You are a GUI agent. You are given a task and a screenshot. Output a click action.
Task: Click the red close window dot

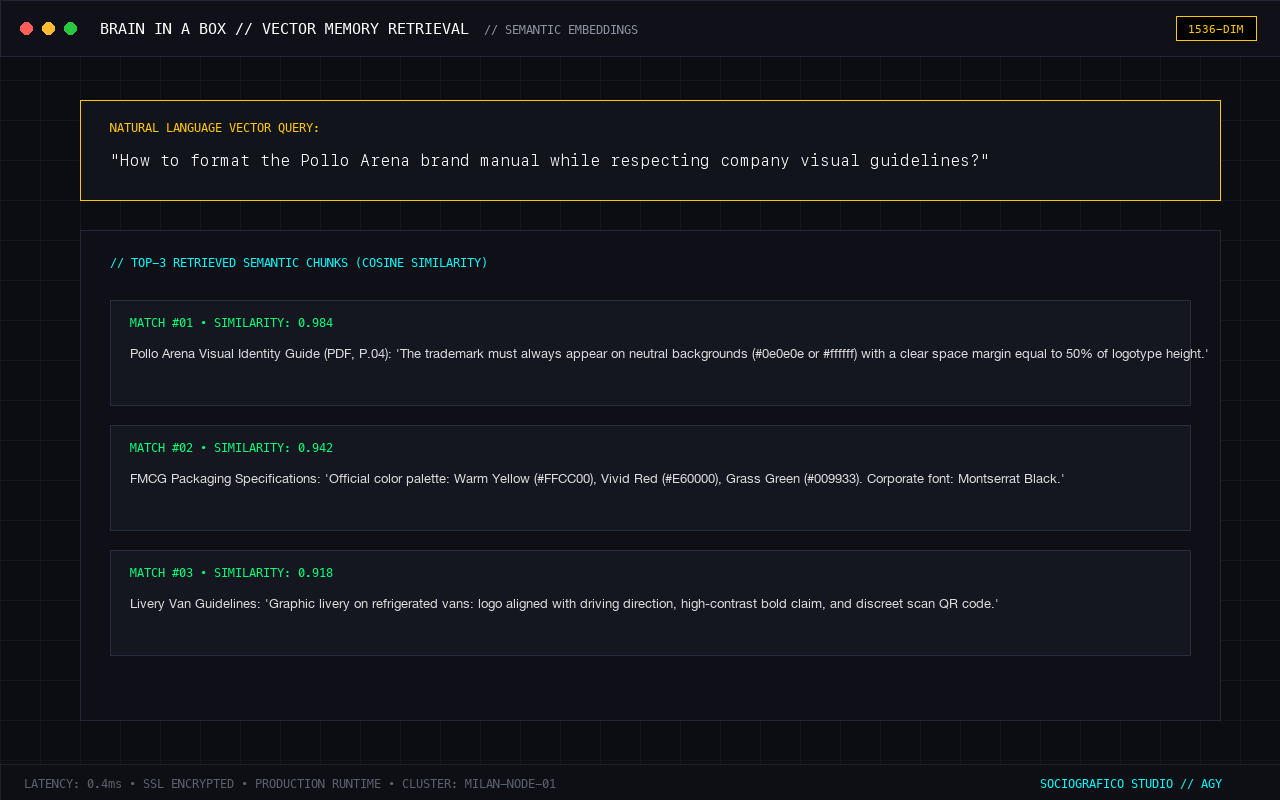pos(27,29)
